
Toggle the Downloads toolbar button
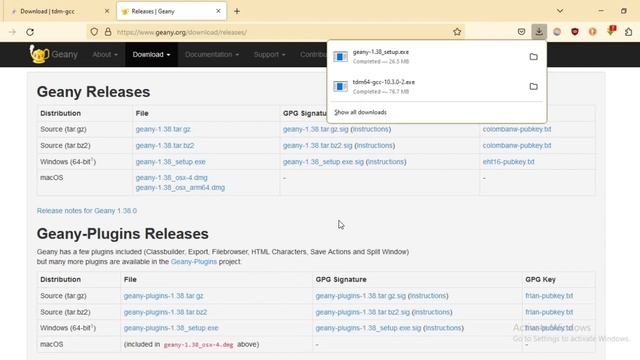[x=539, y=32]
